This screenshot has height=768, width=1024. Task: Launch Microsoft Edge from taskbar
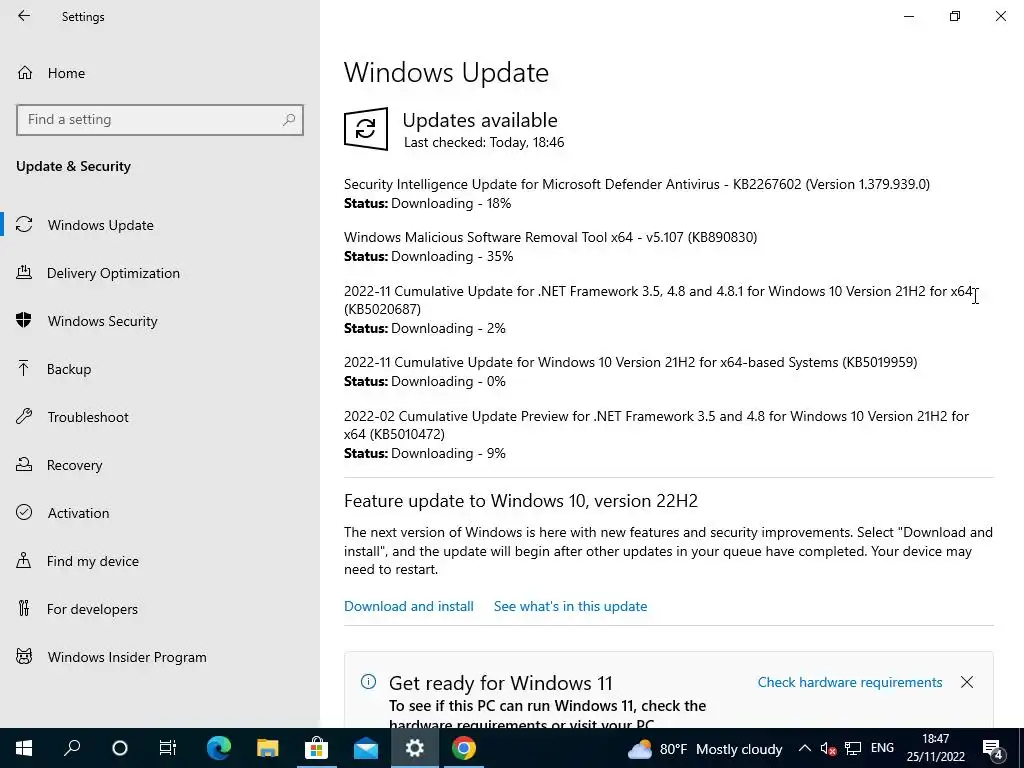(219, 748)
